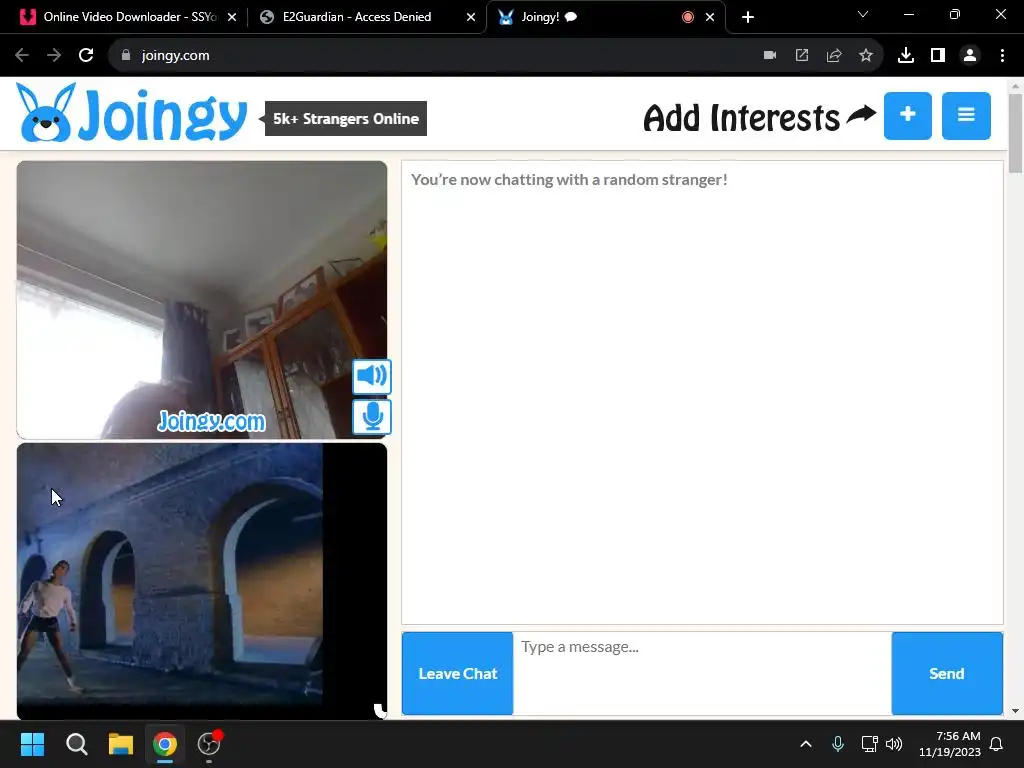Viewport: 1024px width, 768px height.
Task: Reload the joingy.com page
Action: [86, 56]
